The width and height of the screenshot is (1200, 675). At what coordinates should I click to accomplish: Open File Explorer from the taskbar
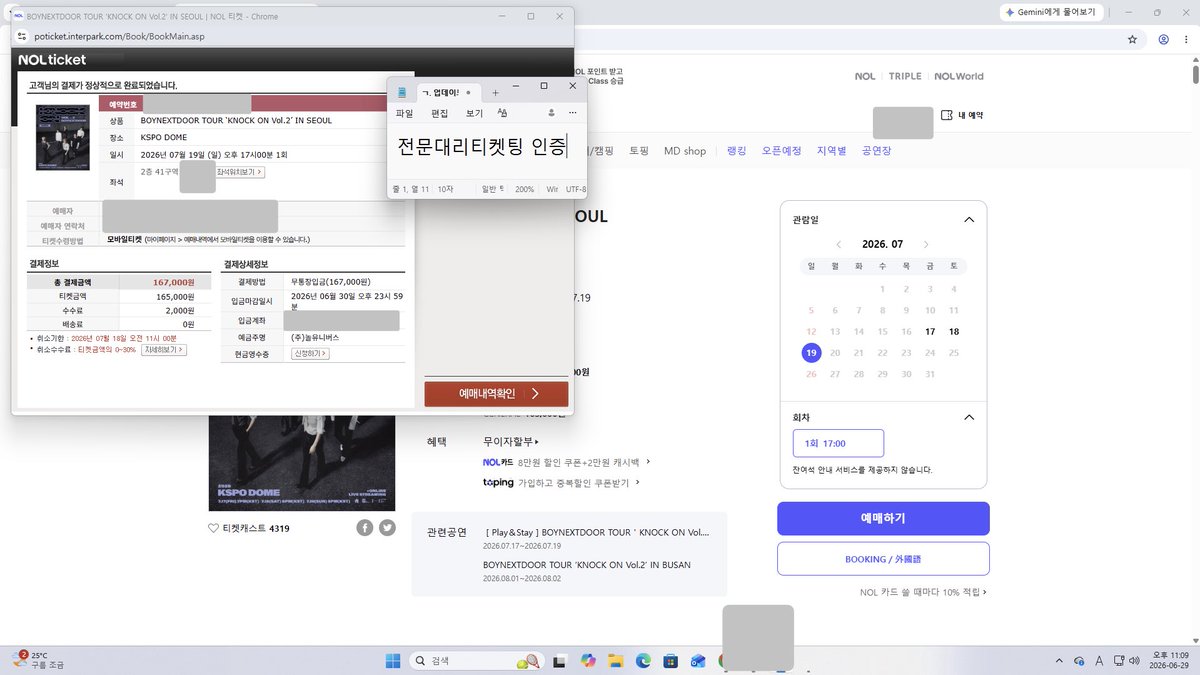pos(616,661)
